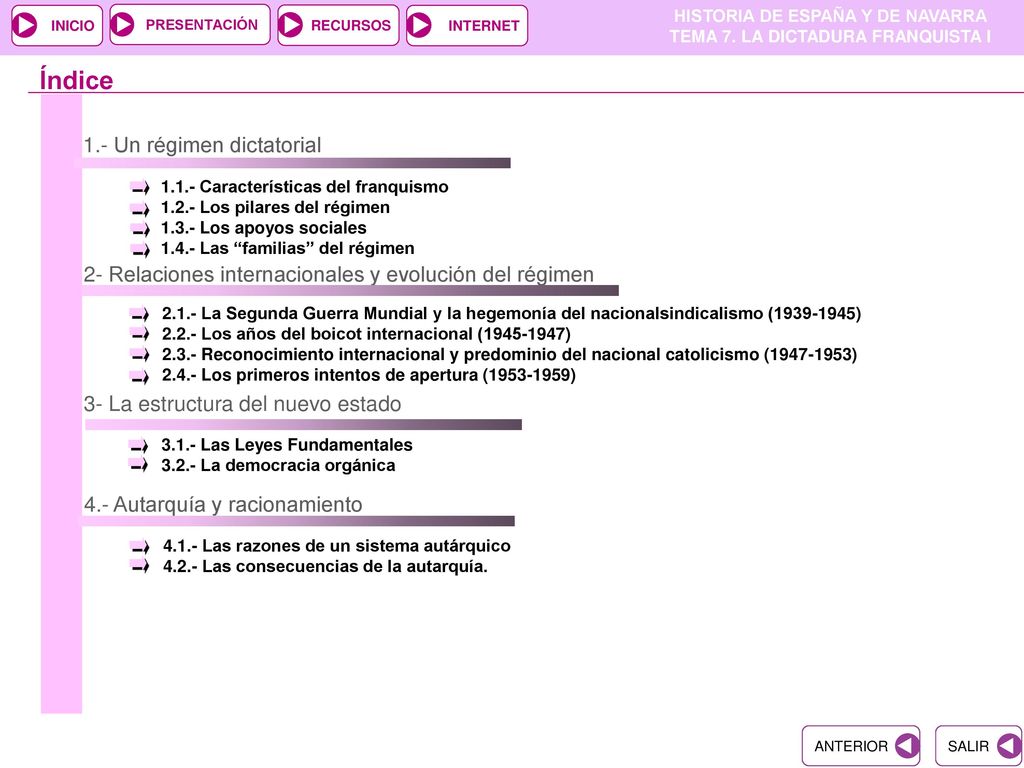1024x768 pixels.
Task: Click arrow bullet beside 1.1 Características del franquismo
Action: 140,188
